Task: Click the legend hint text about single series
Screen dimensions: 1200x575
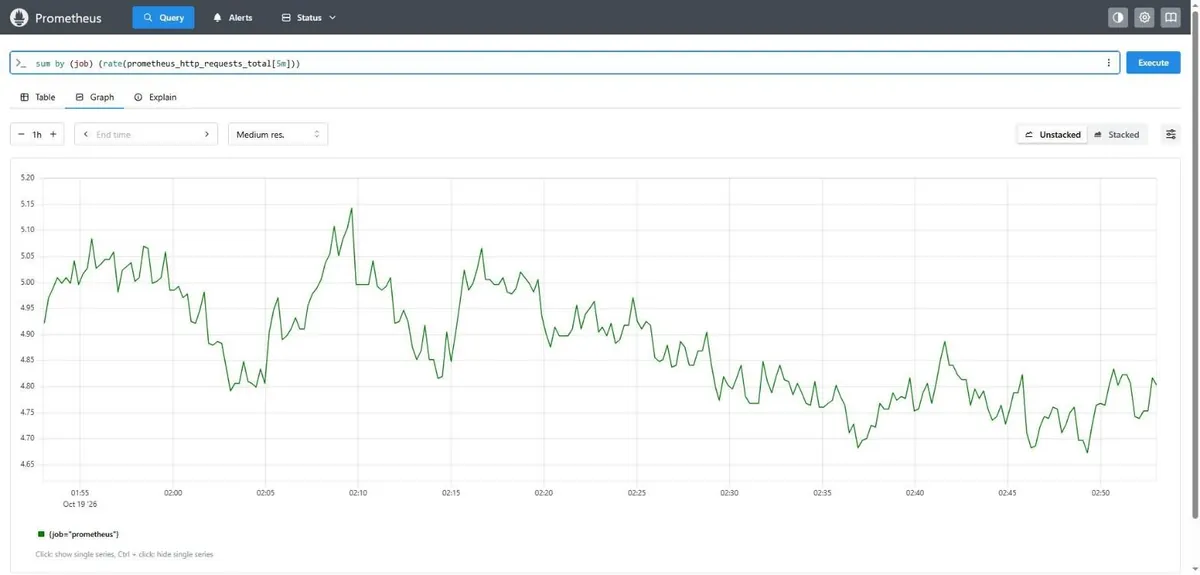Action: tap(124, 554)
